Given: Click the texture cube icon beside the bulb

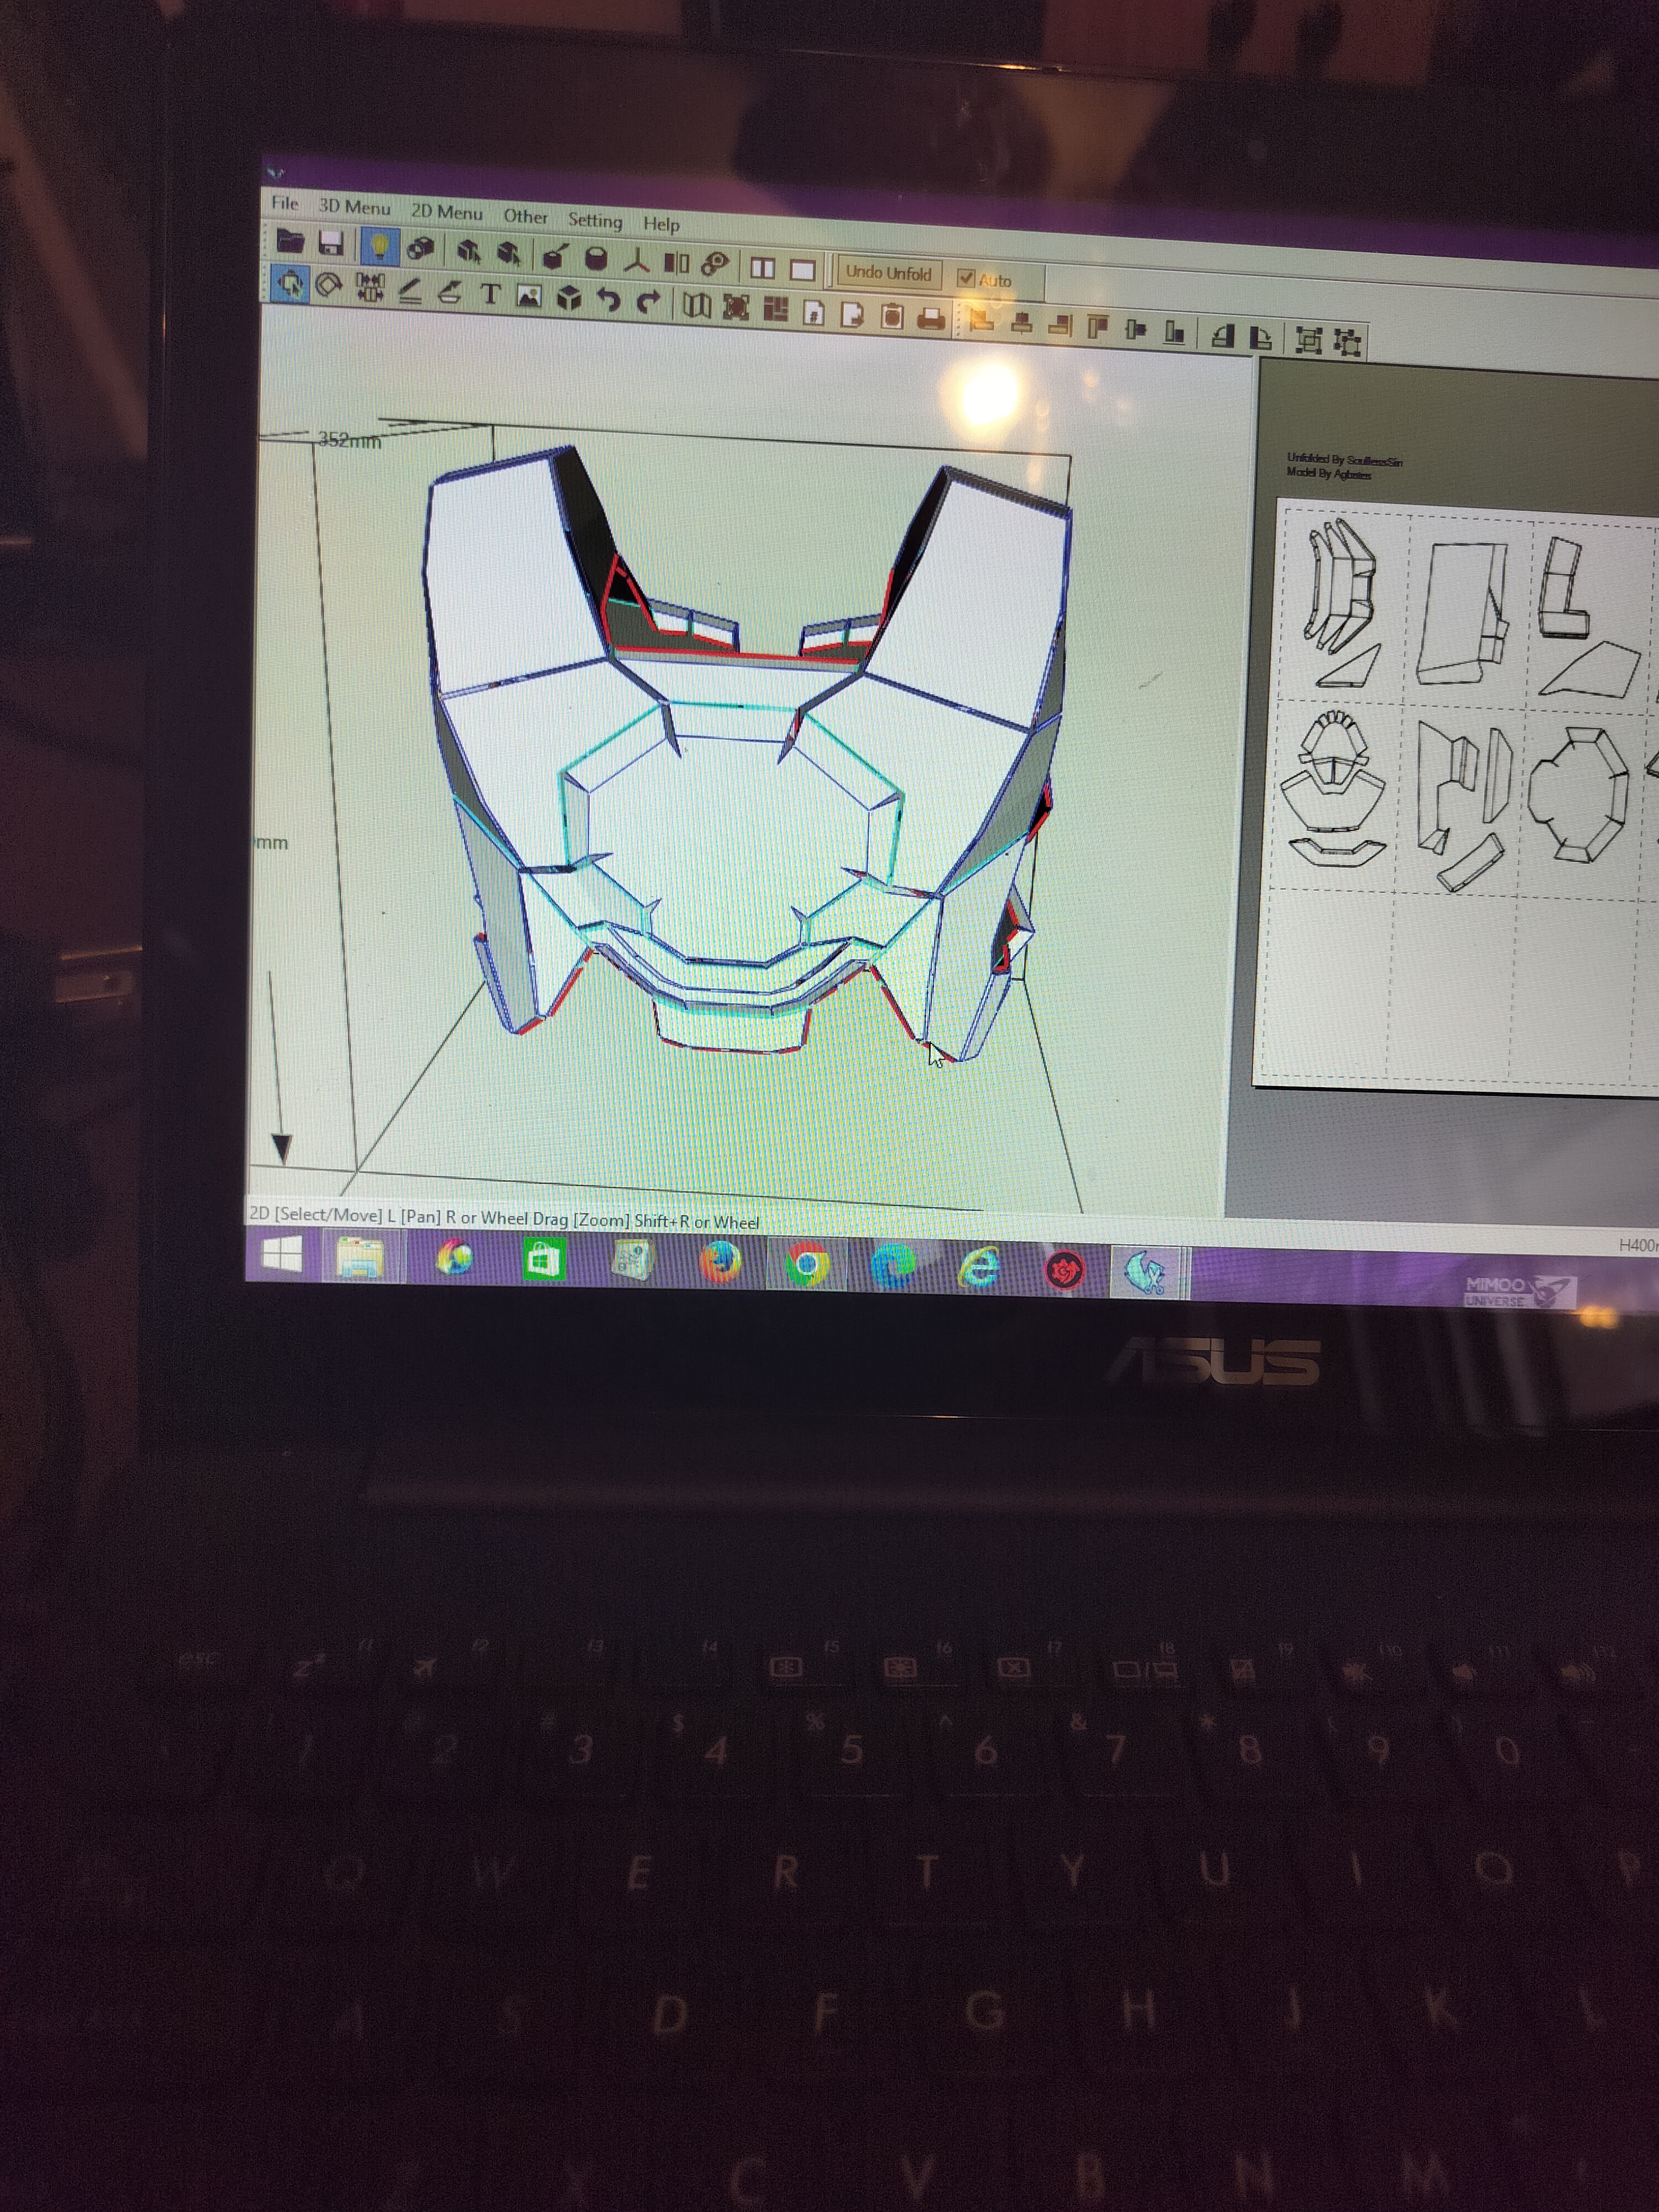Looking at the screenshot, I should point(421,248).
